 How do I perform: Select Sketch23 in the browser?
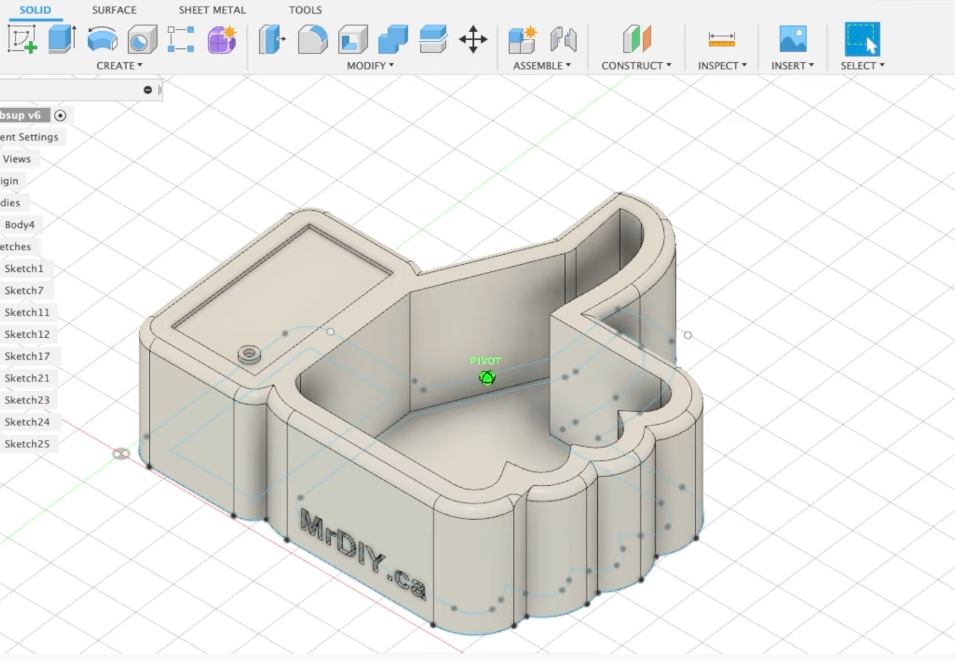click(27, 400)
